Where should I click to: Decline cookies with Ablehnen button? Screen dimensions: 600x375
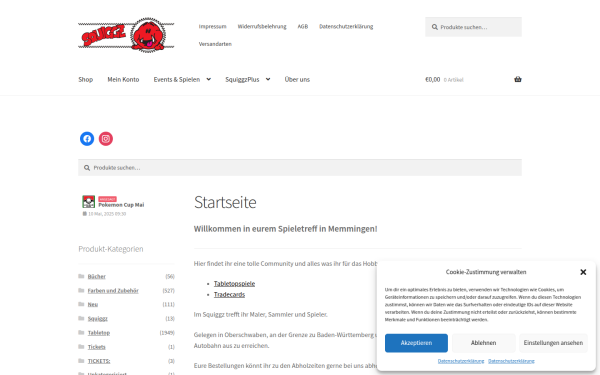(x=483, y=343)
